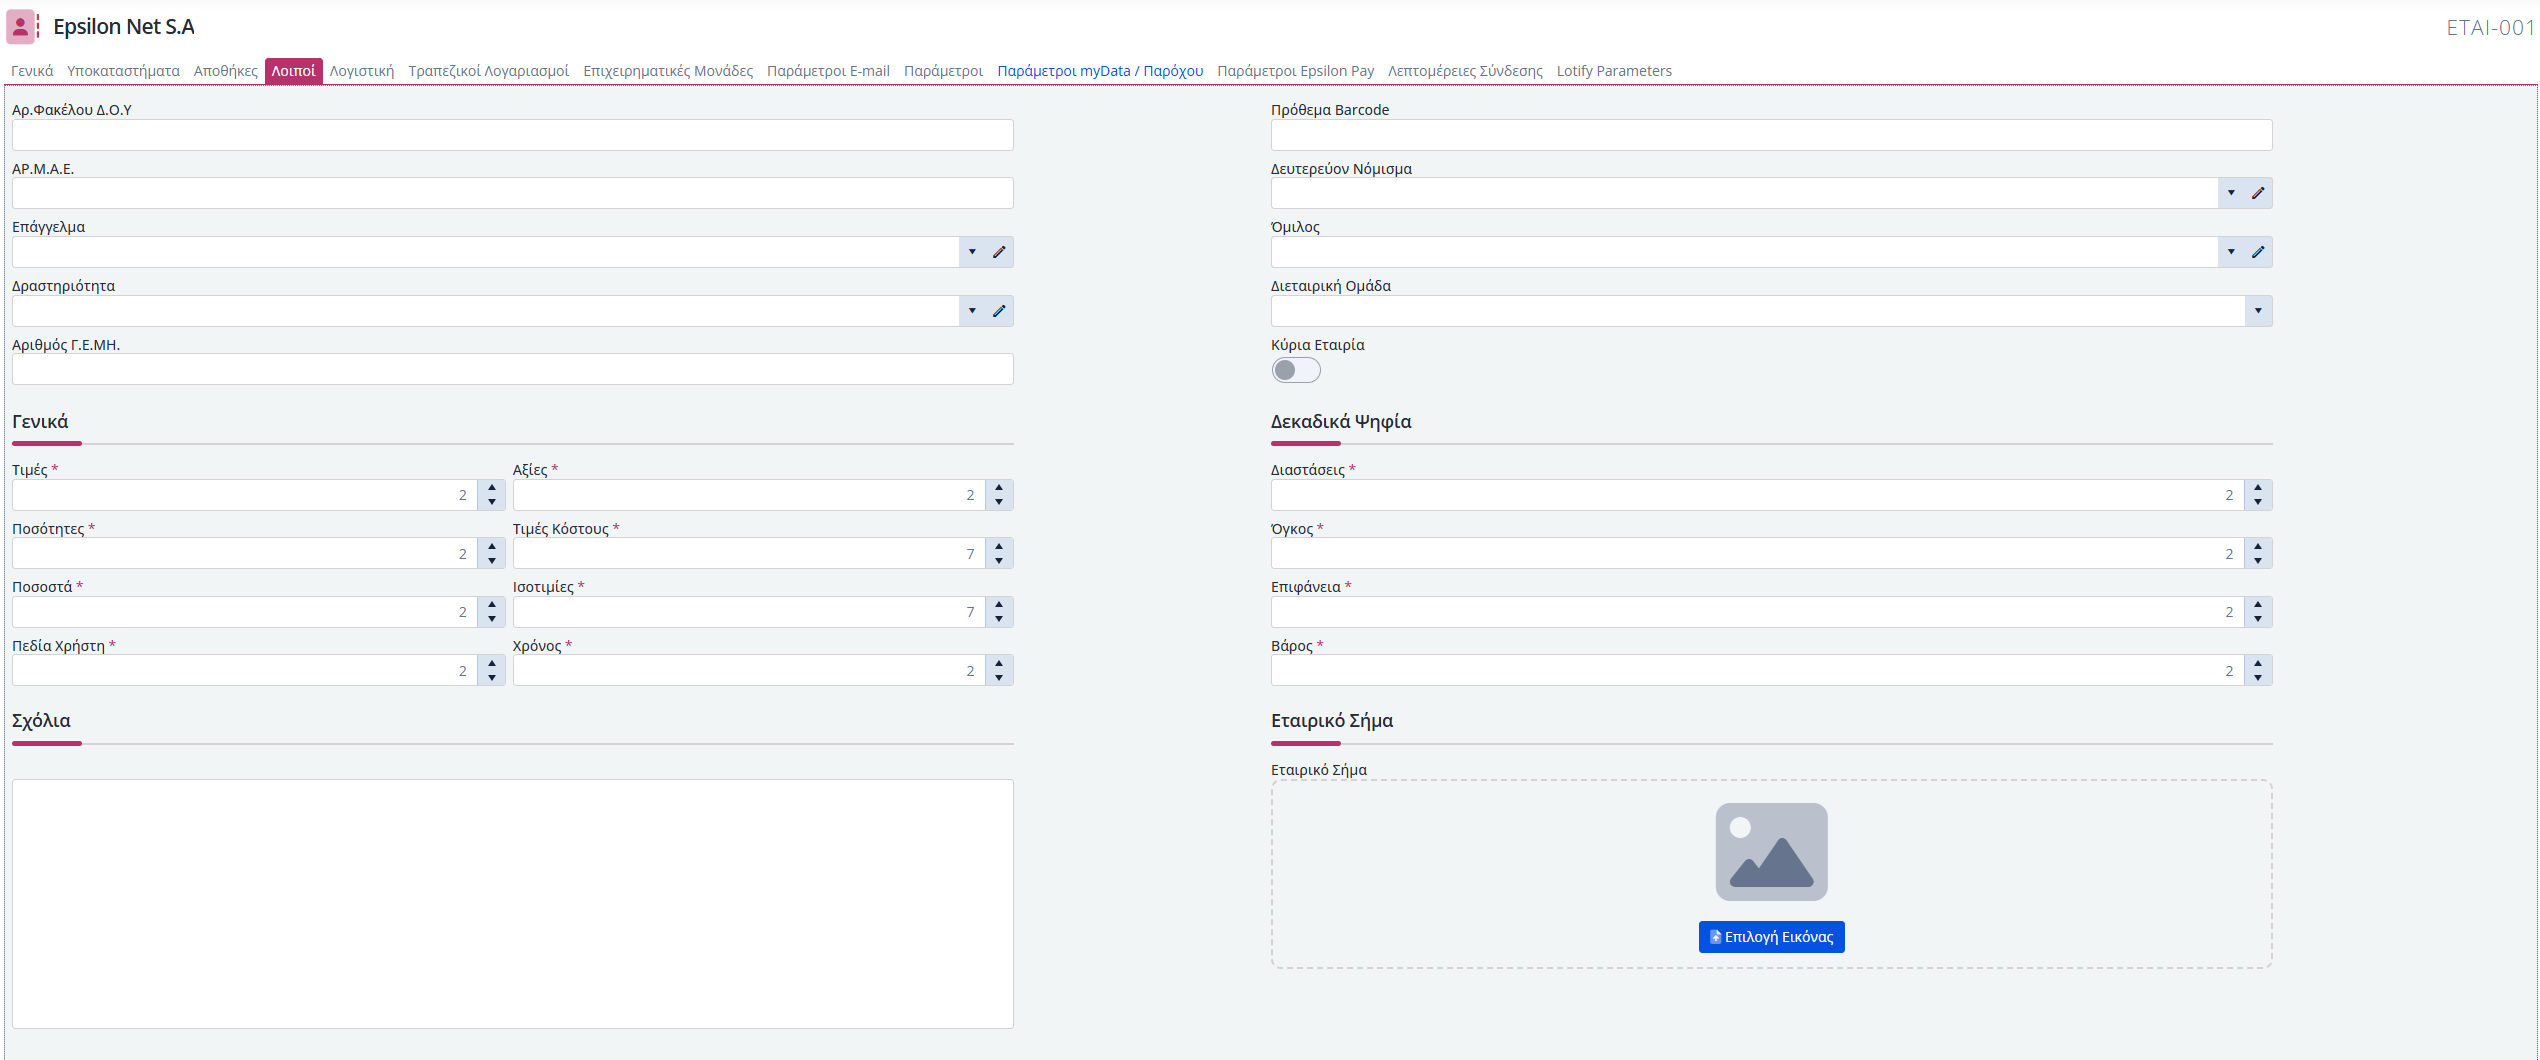The width and height of the screenshot is (2540, 1060).
Task: Focus the Αριθμός Γ.Ε.ΜΗ. input field
Action: 513,369
